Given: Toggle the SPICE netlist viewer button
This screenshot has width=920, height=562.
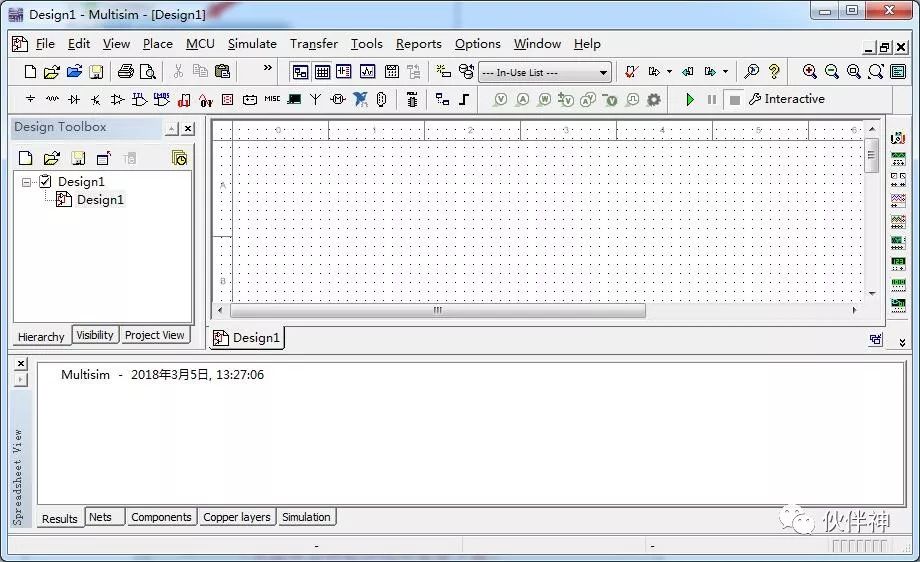Looking at the screenshot, I should pyautogui.click(x=344, y=72).
